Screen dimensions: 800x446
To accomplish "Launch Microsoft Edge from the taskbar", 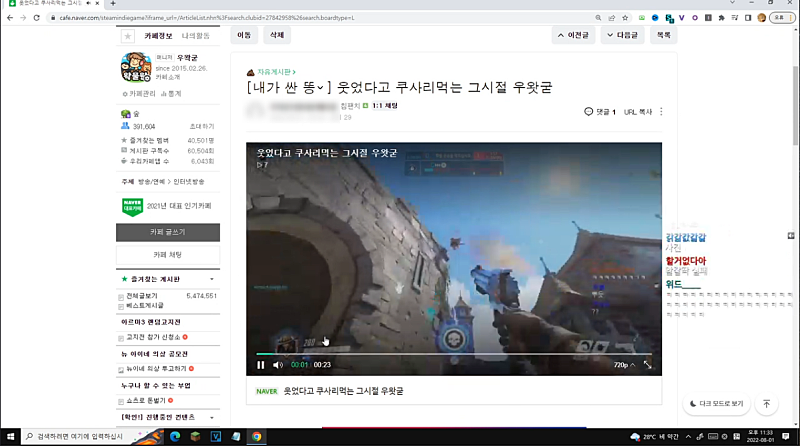I will [175, 436].
